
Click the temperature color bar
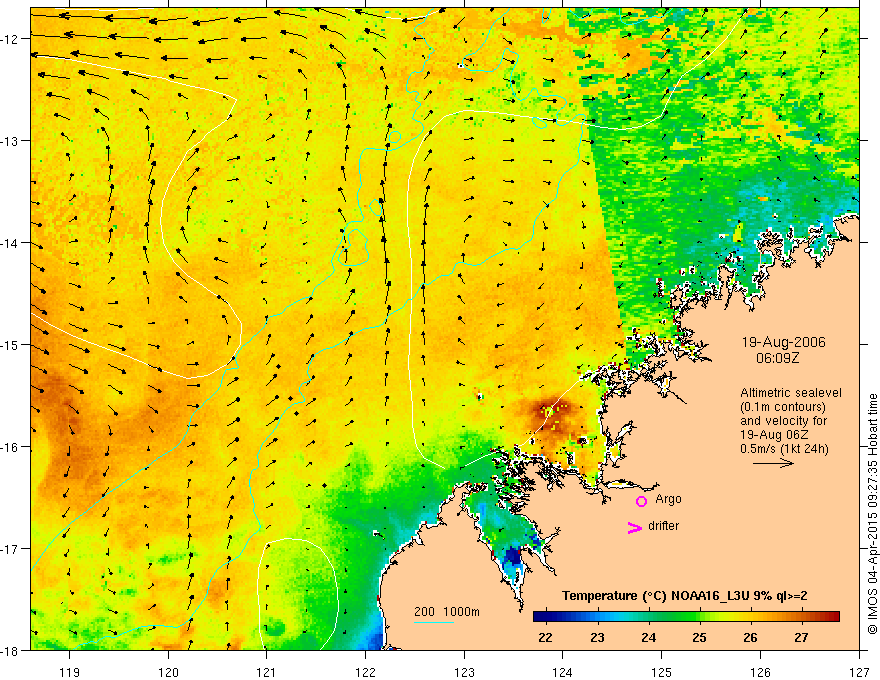click(x=686, y=617)
